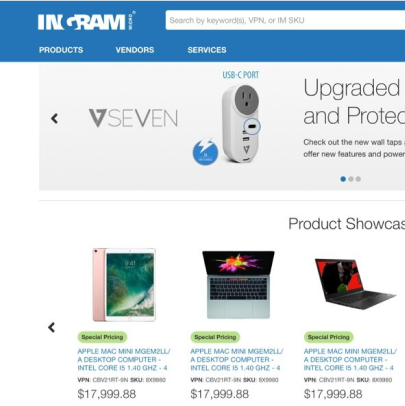Open the Services menu

coord(207,50)
